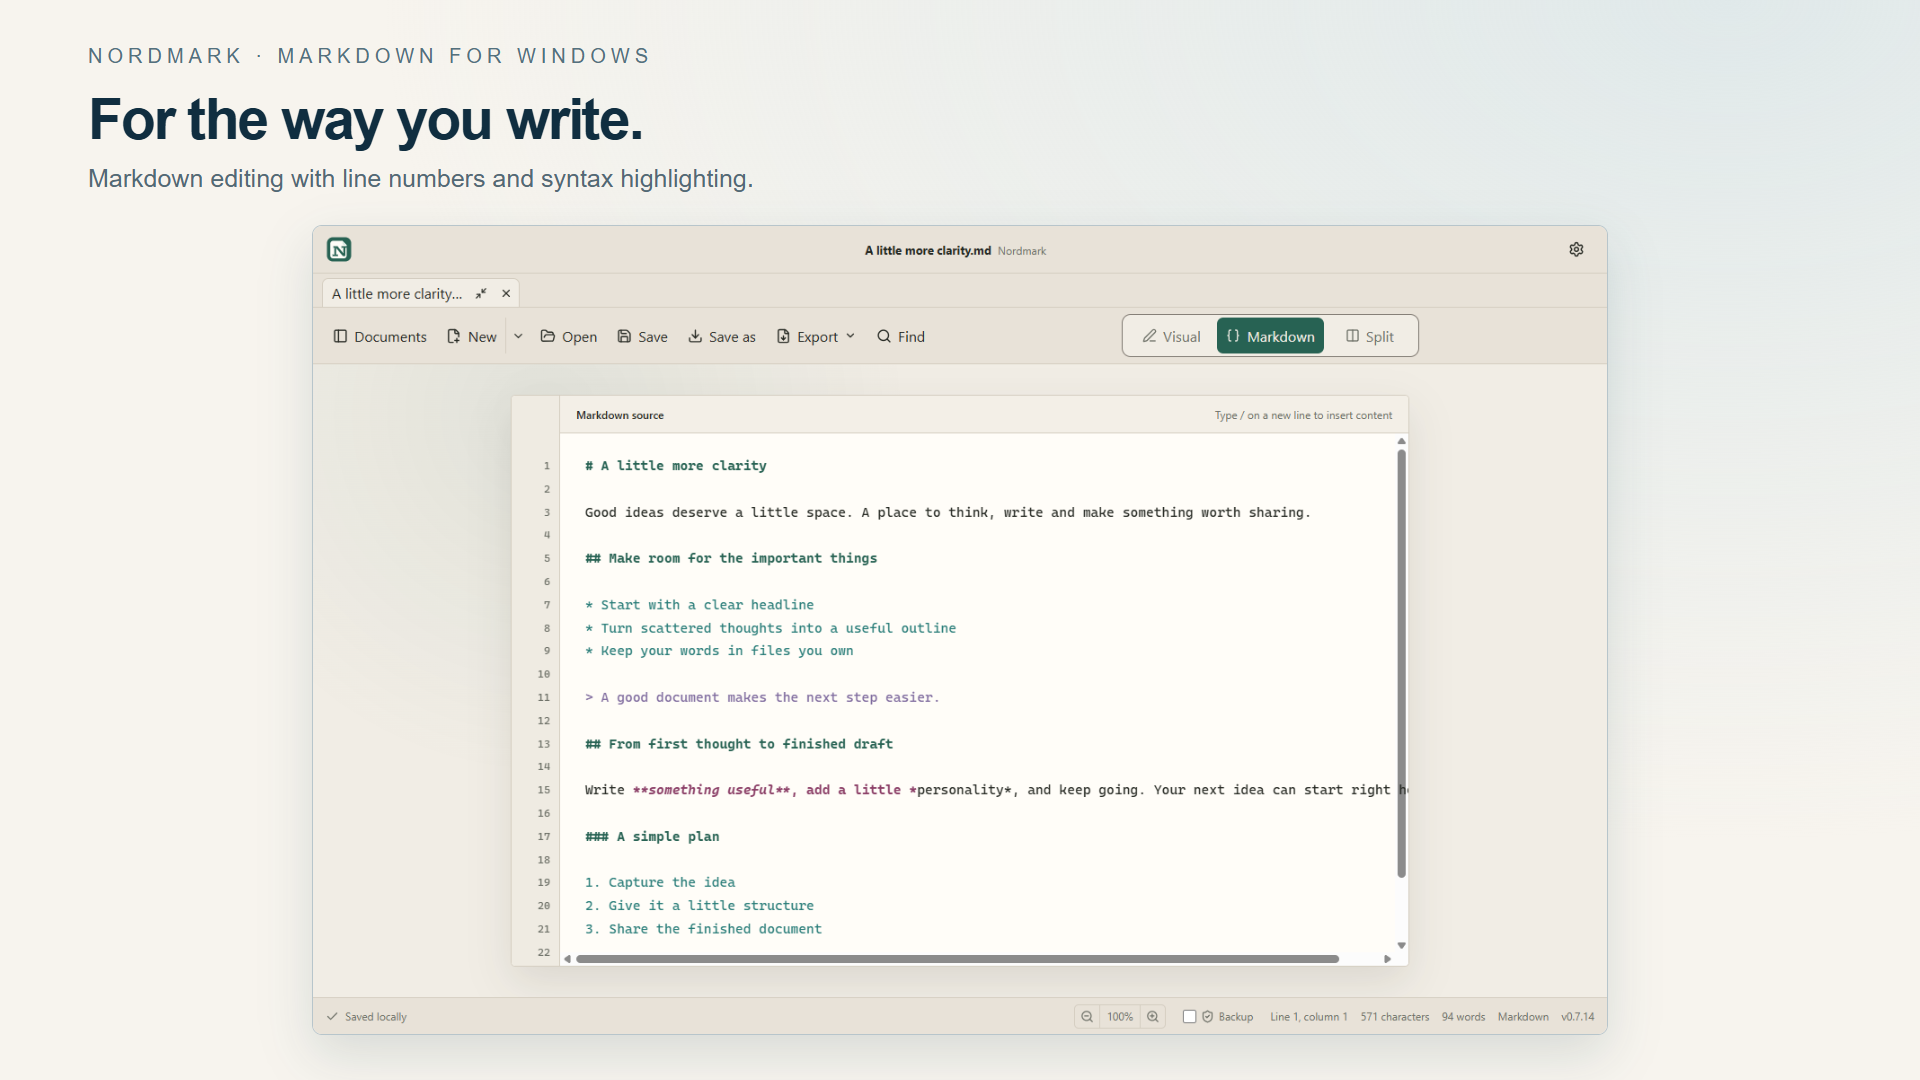Click the v0.7.14 version label
The height and width of the screenshot is (1080, 1920).
coord(1578,1017)
